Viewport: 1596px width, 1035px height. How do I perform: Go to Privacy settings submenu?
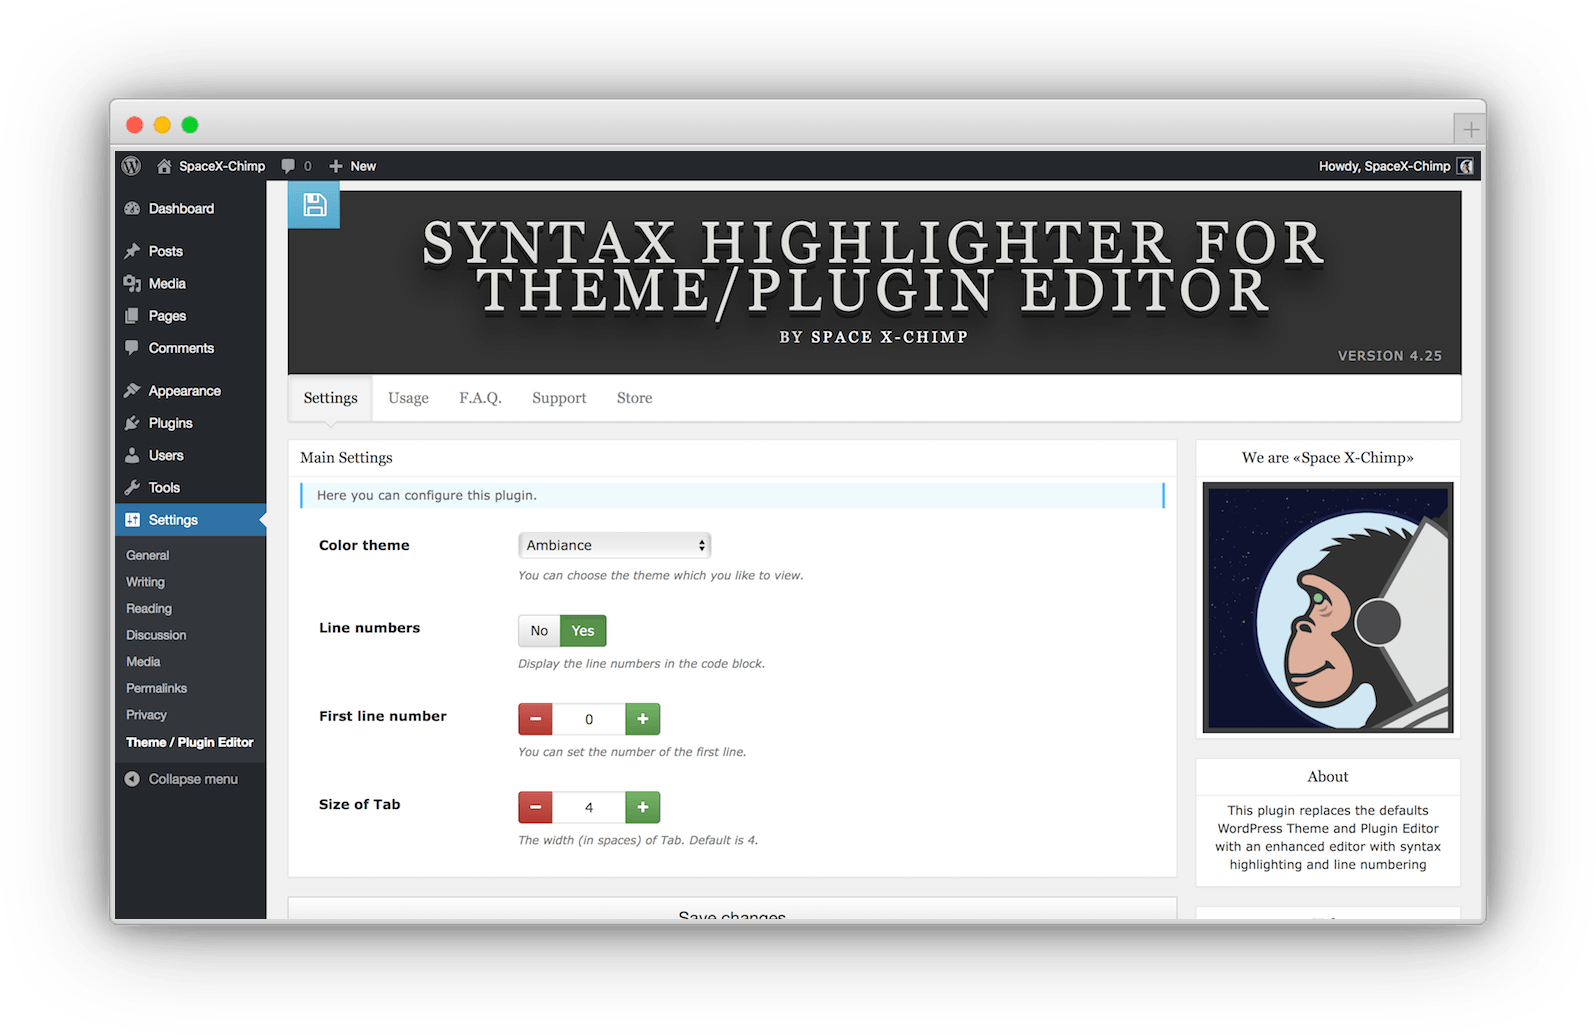pyautogui.click(x=146, y=715)
